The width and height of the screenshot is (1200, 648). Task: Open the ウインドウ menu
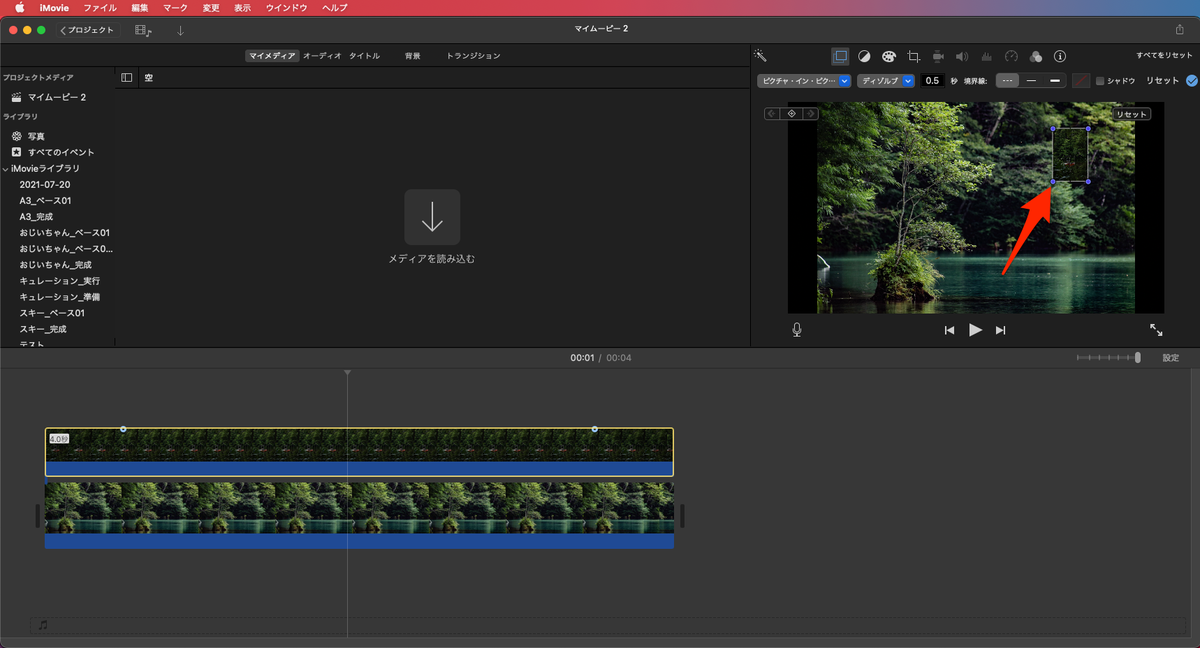click(287, 7)
